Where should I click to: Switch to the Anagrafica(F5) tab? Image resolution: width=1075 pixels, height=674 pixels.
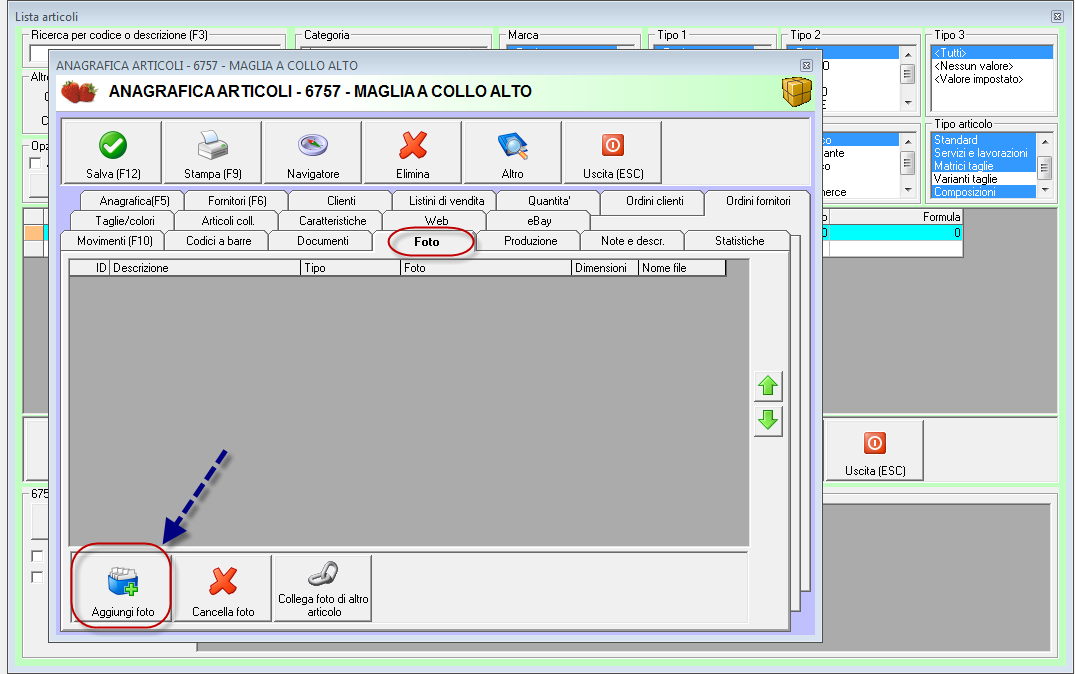134,201
